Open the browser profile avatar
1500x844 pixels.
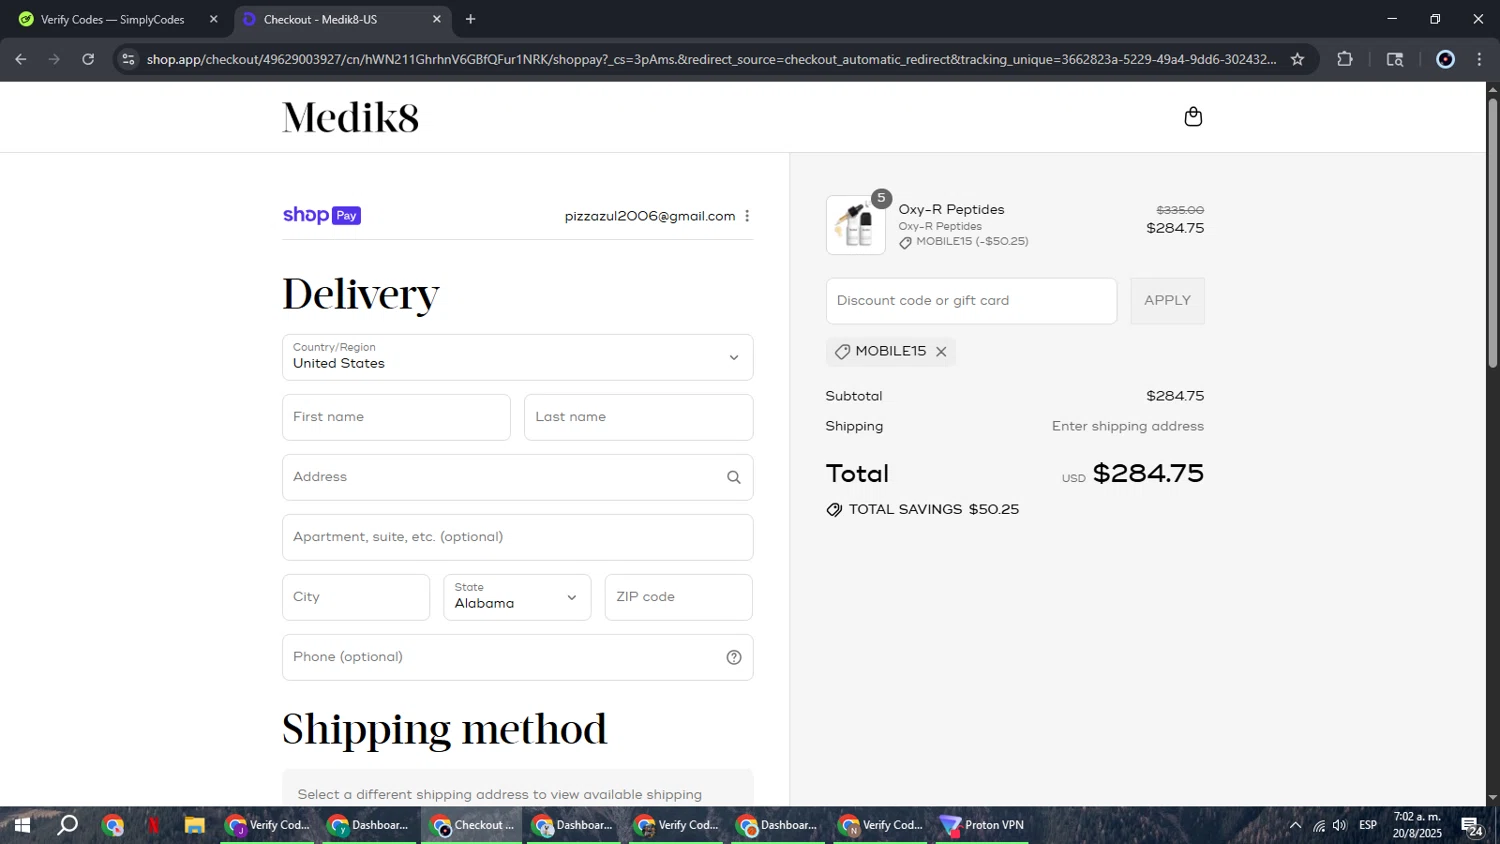coord(1445,60)
